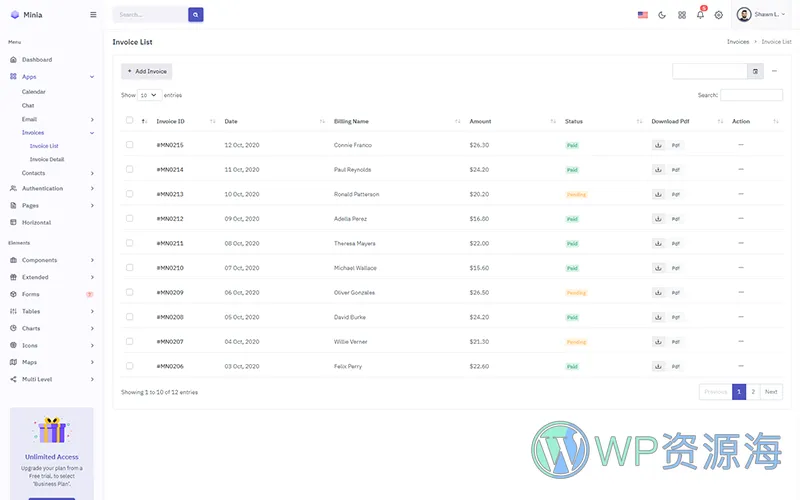
Task: Open notifications bell icon
Action: tap(700, 15)
